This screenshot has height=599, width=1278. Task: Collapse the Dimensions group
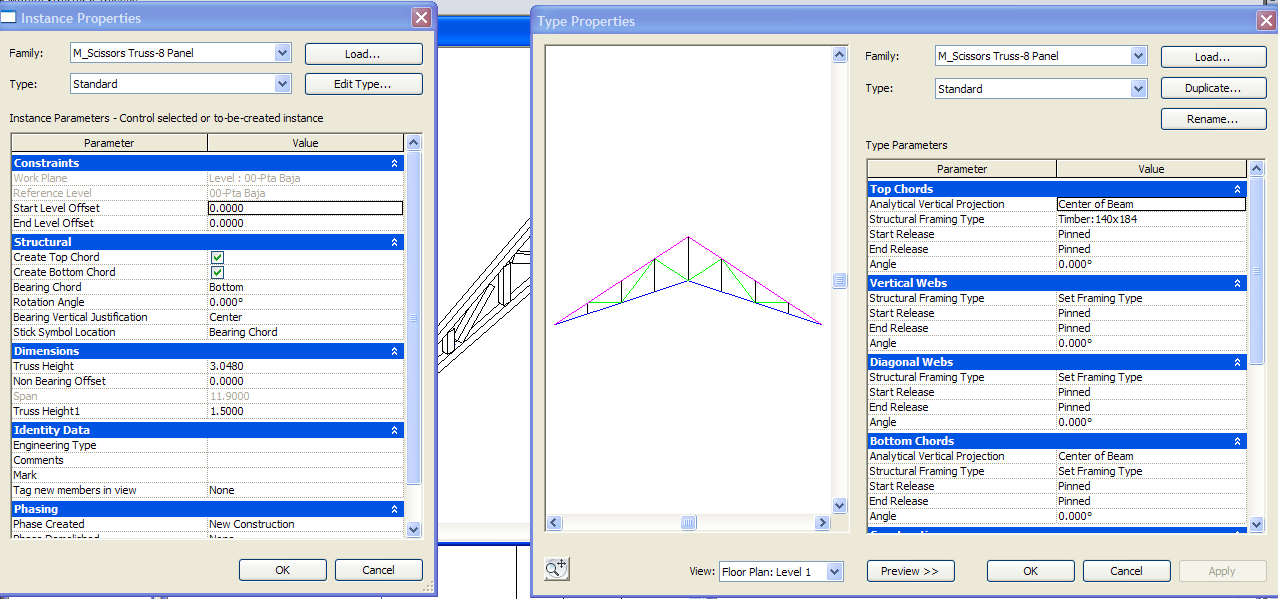click(394, 351)
